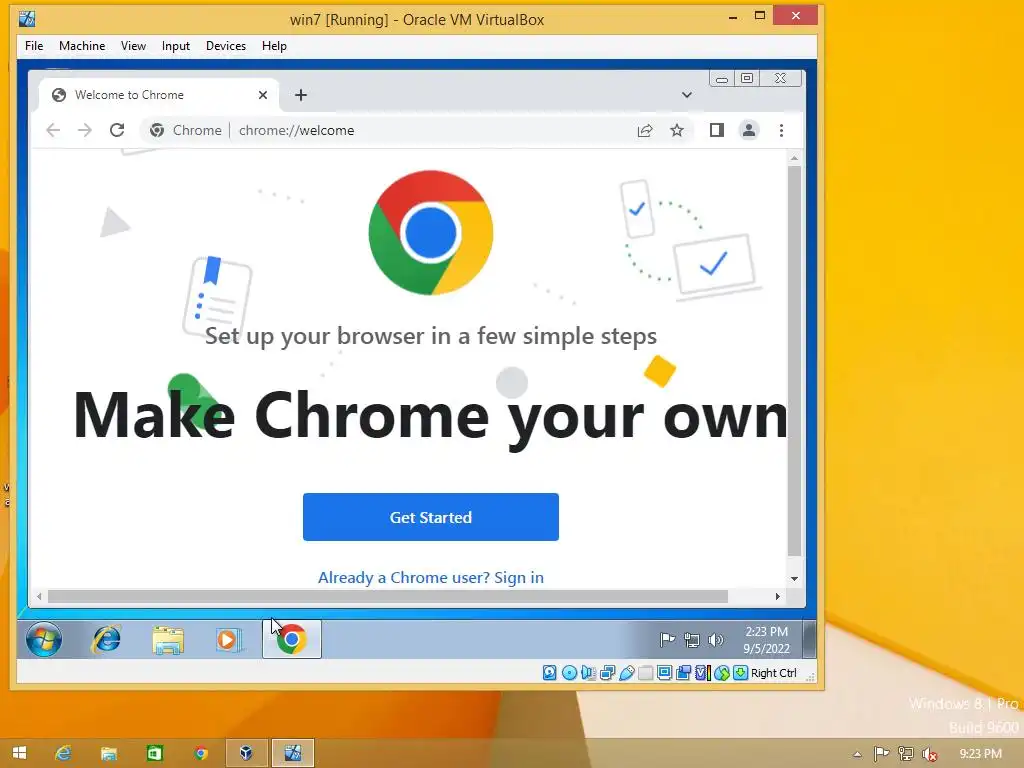Click Already a Chrome user? Sign in

click(x=431, y=577)
